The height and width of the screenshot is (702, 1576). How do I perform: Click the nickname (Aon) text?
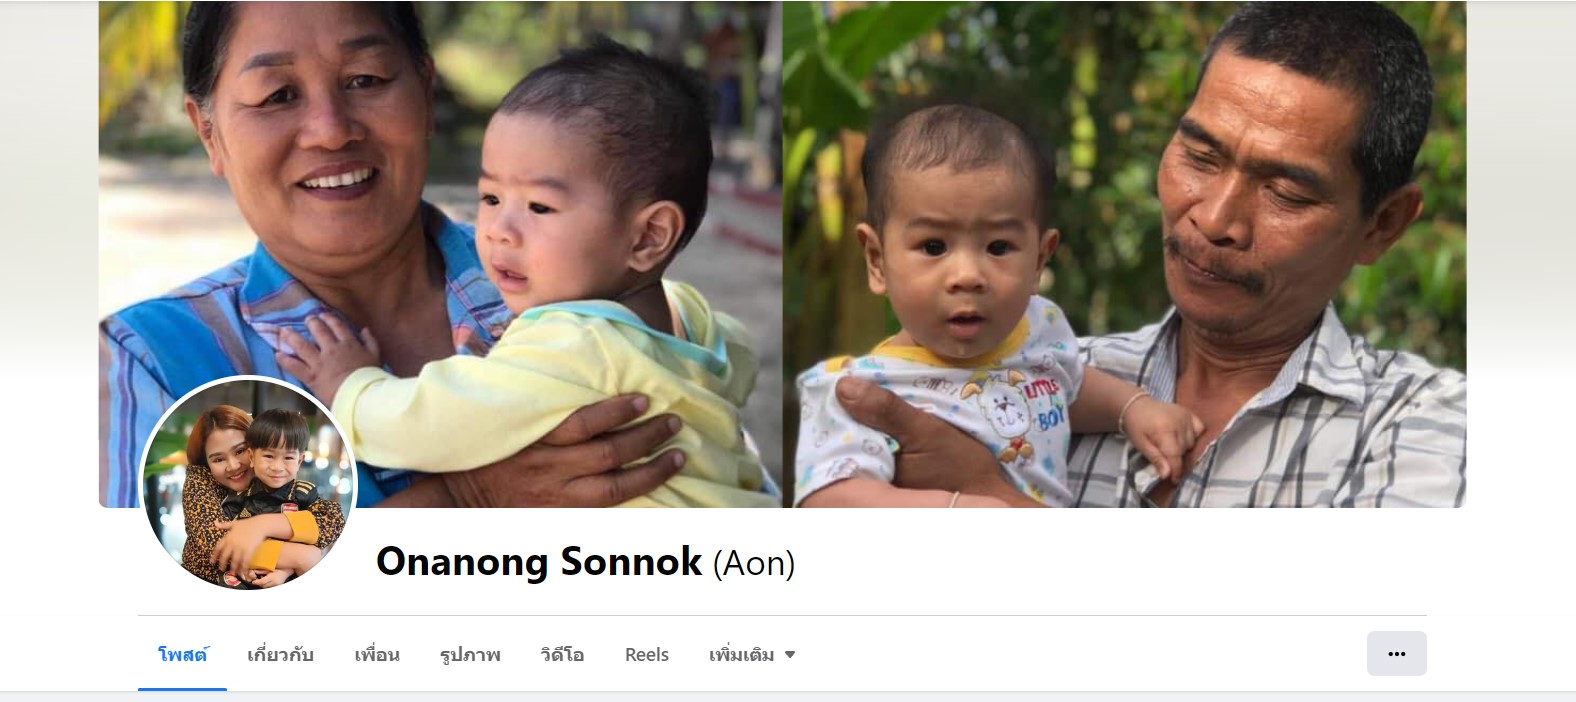754,564
